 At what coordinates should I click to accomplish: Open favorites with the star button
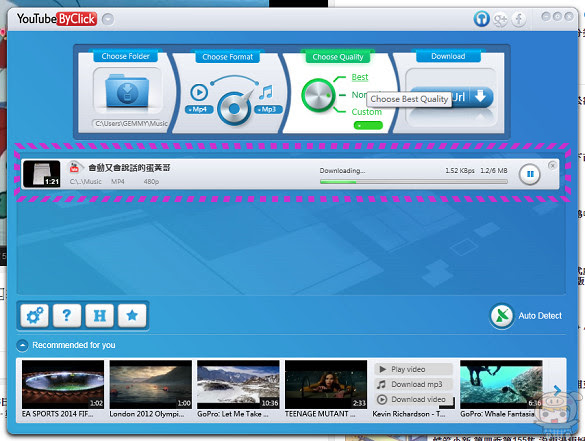(x=132, y=316)
